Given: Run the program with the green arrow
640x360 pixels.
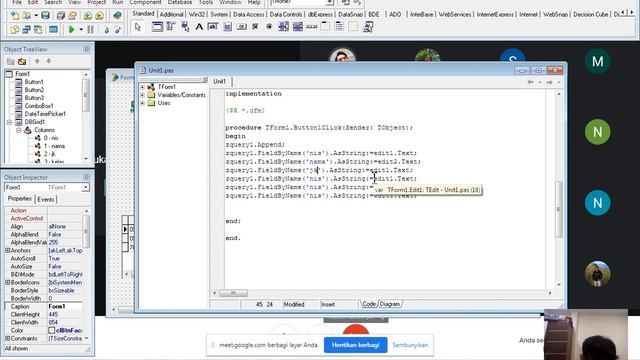Looking at the screenshot, I should tap(71, 29).
